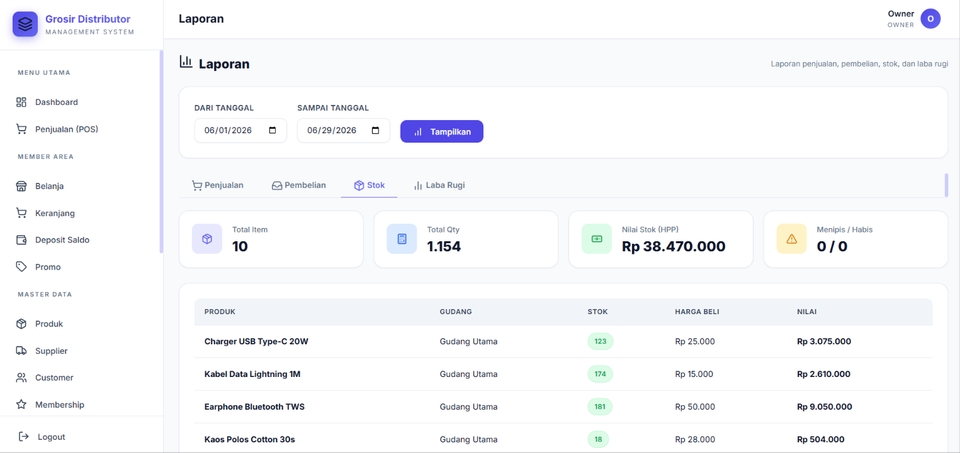Click the Logout text
The height and width of the screenshot is (453, 960).
pos(51,437)
